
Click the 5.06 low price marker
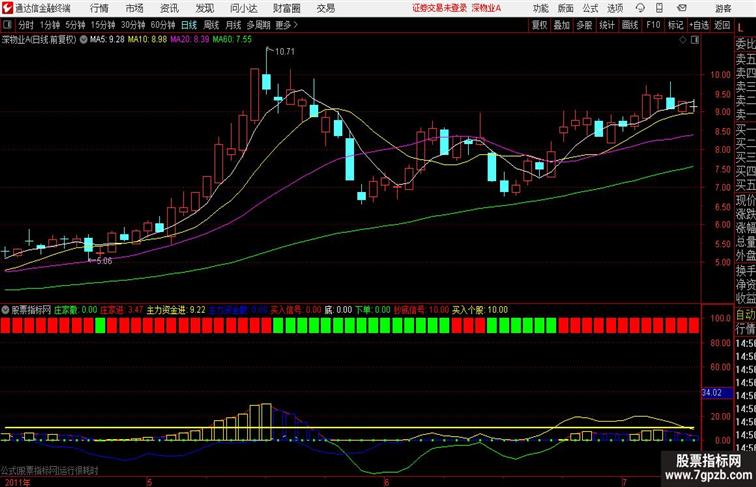tap(104, 261)
